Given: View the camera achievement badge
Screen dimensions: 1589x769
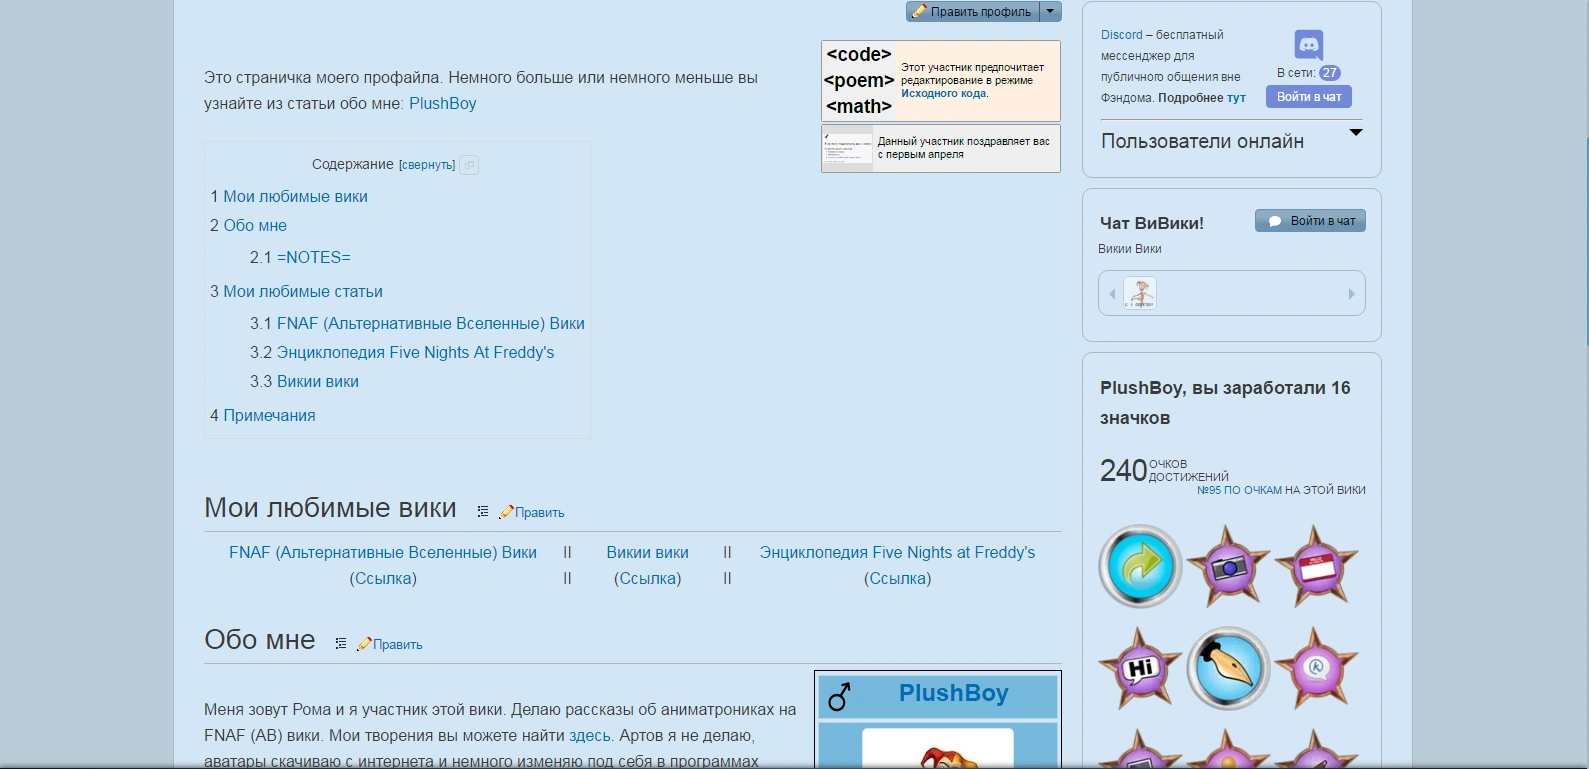Looking at the screenshot, I should point(1228,566).
